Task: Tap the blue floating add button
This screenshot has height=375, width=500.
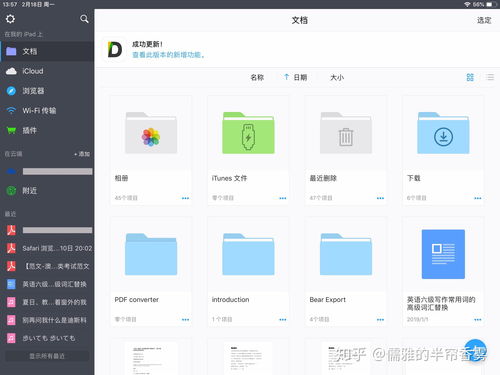Action: point(475,350)
